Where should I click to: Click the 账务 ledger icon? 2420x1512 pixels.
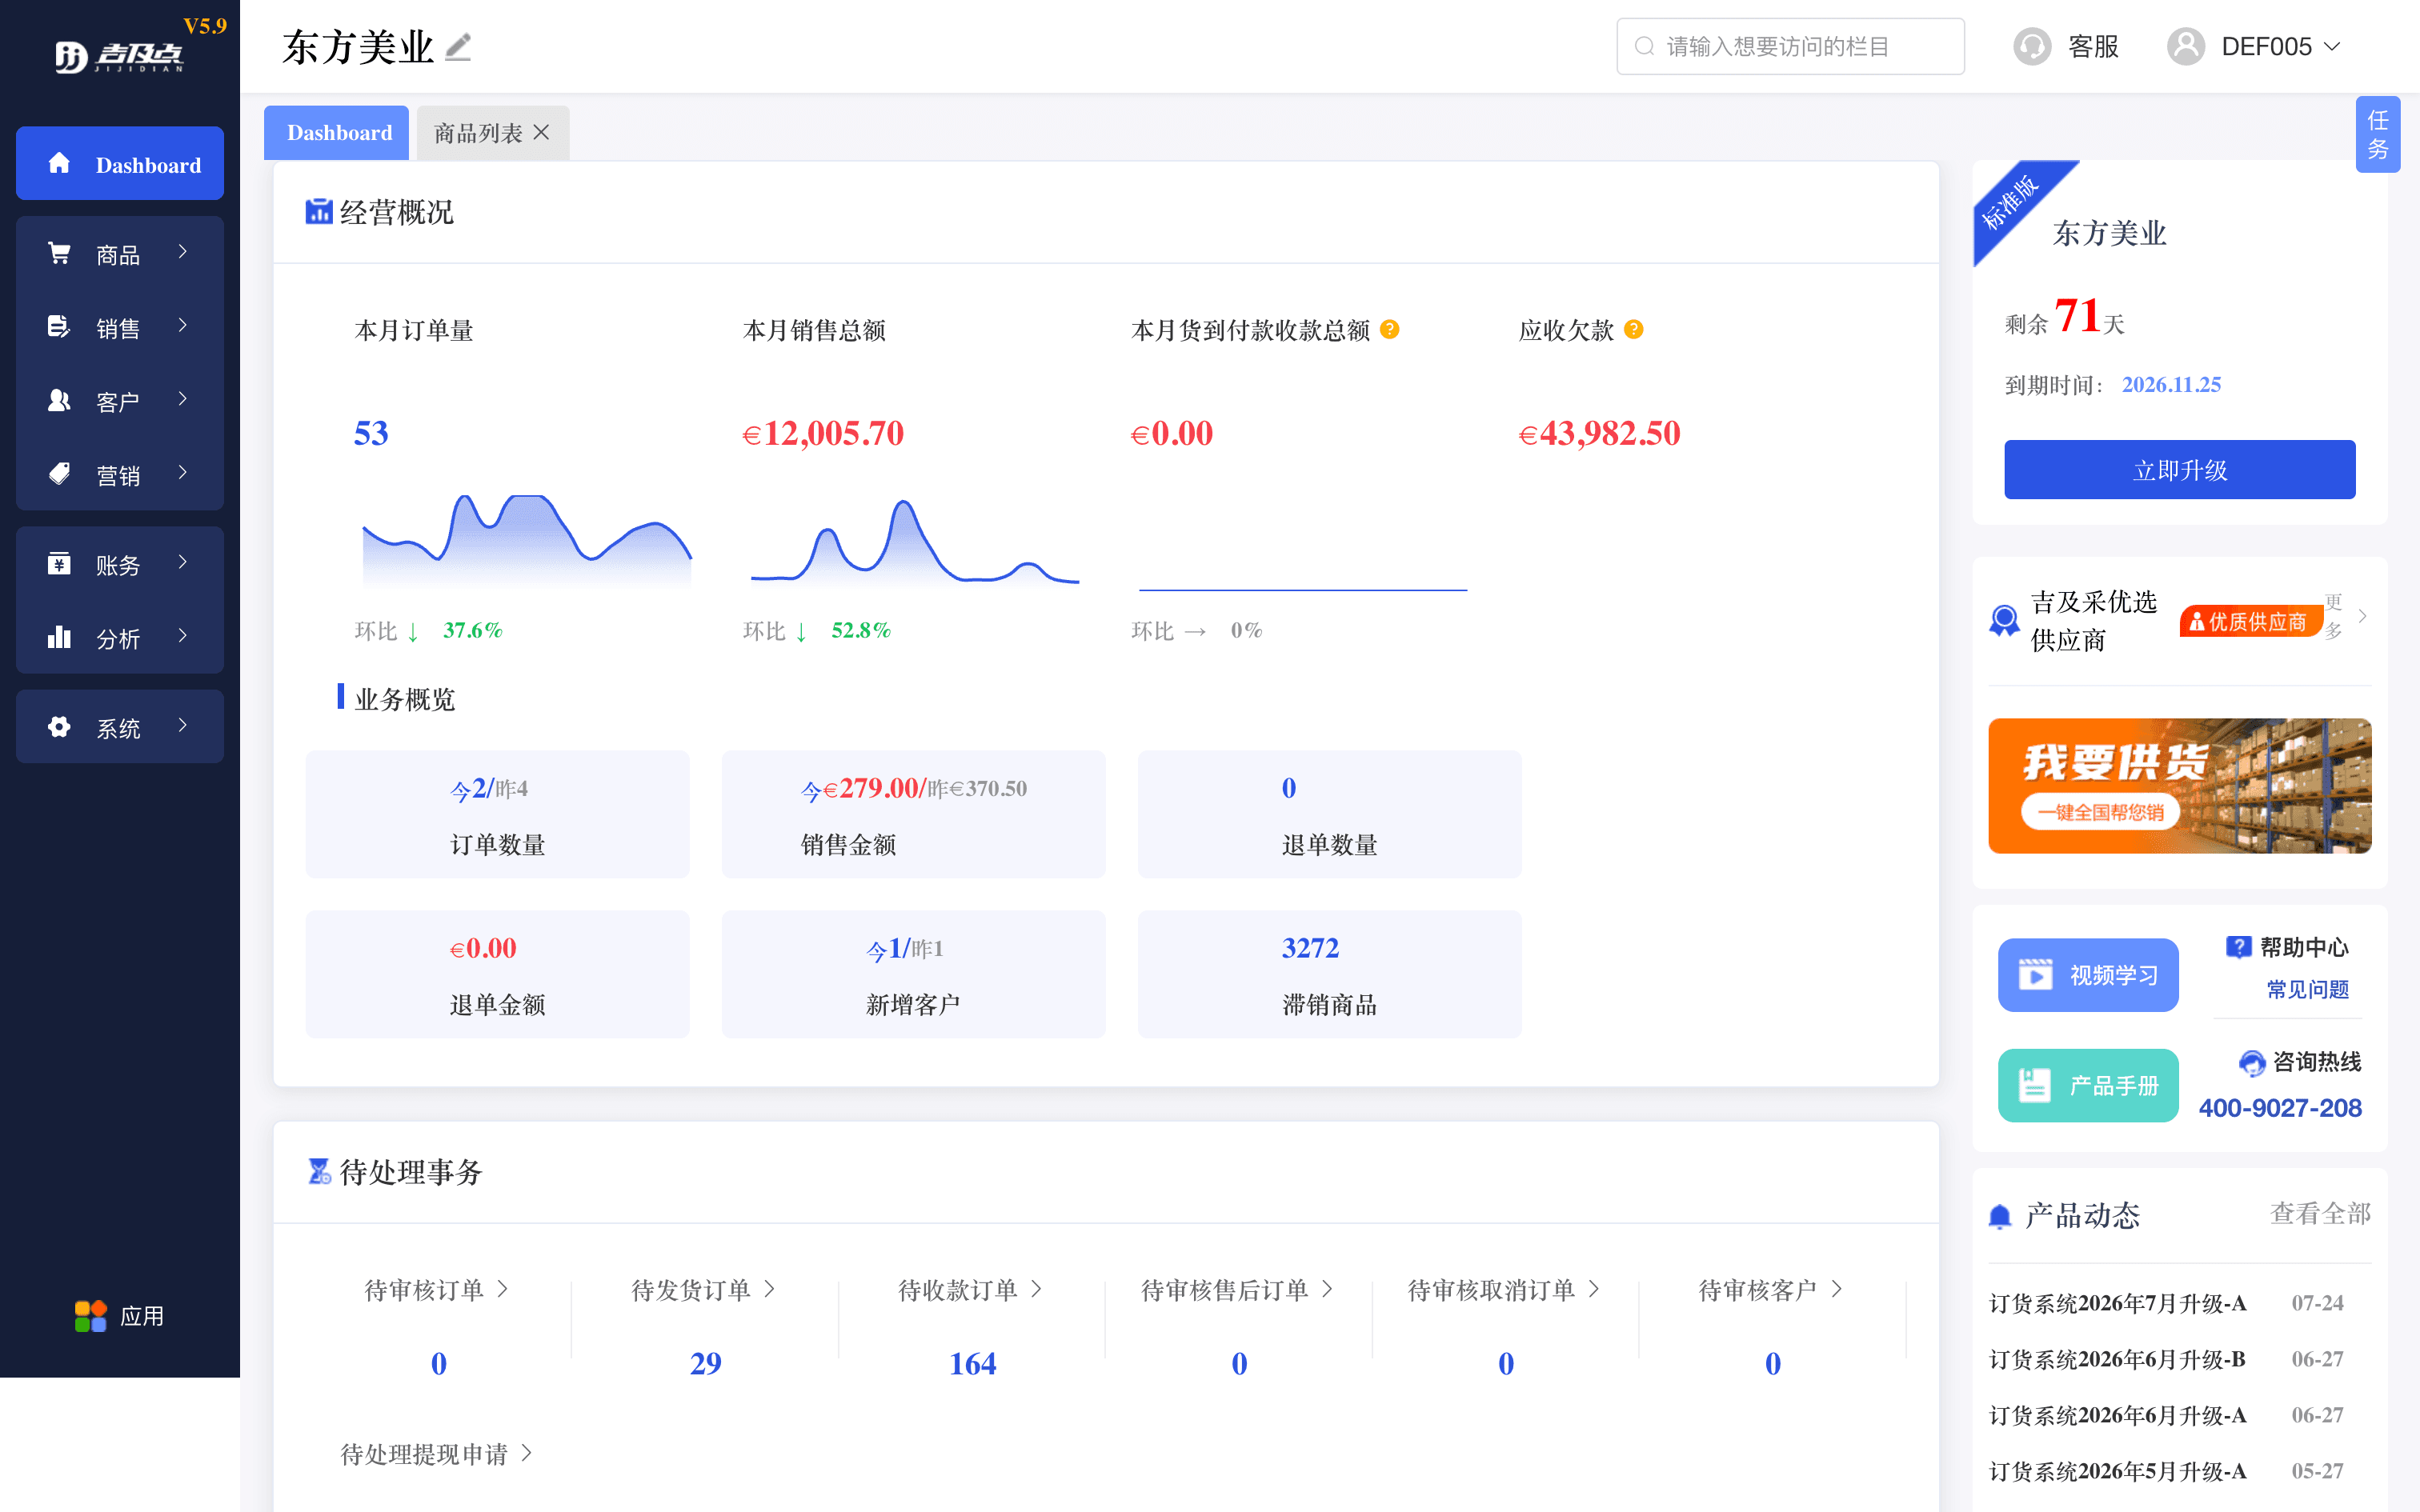[x=59, y=563]
